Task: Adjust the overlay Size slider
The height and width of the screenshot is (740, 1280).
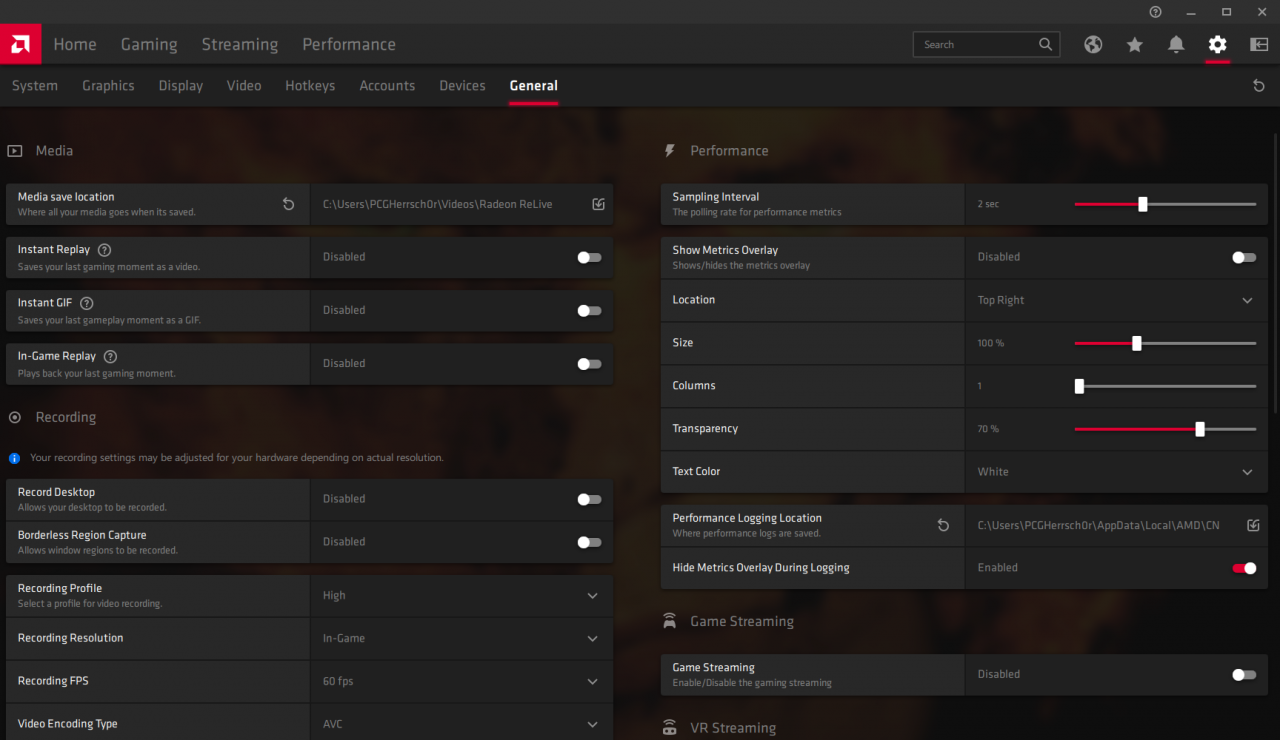Action: (1165, 343)
